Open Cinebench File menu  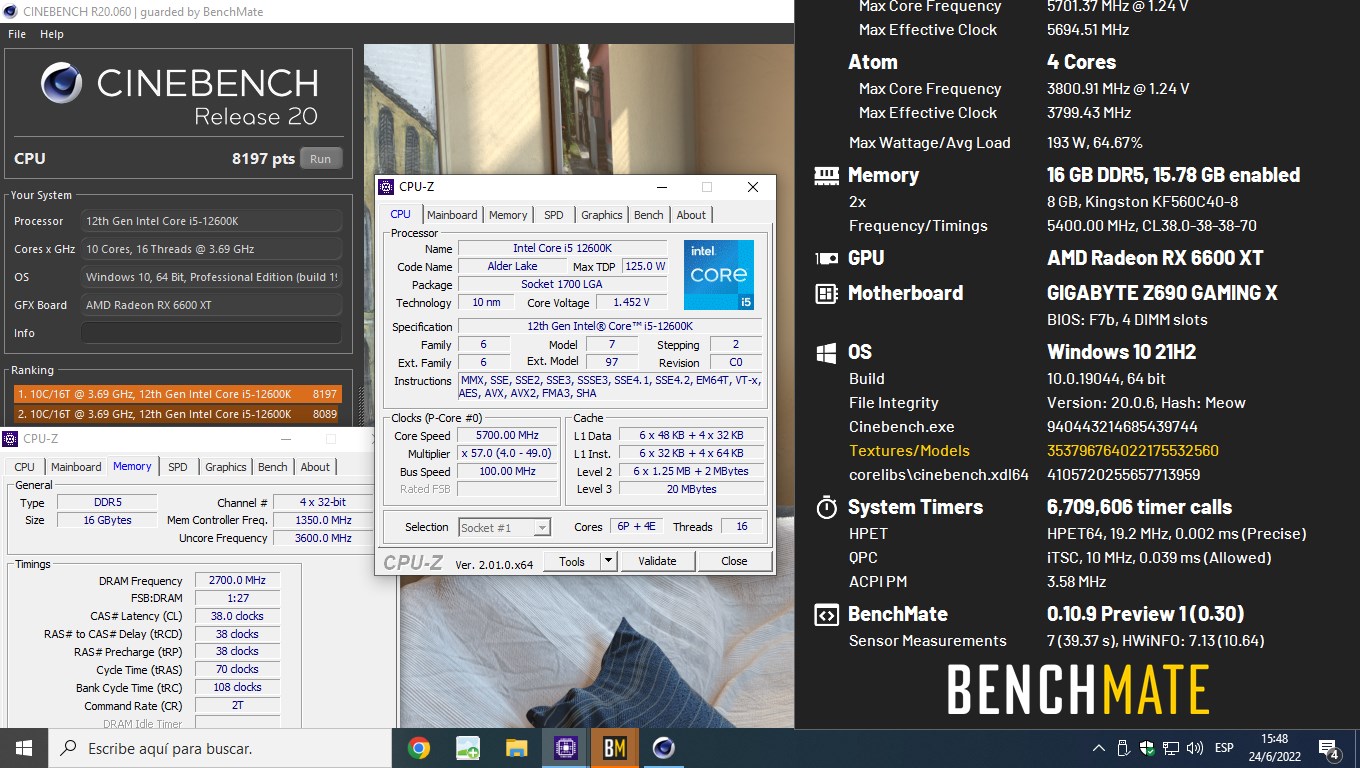17,34
